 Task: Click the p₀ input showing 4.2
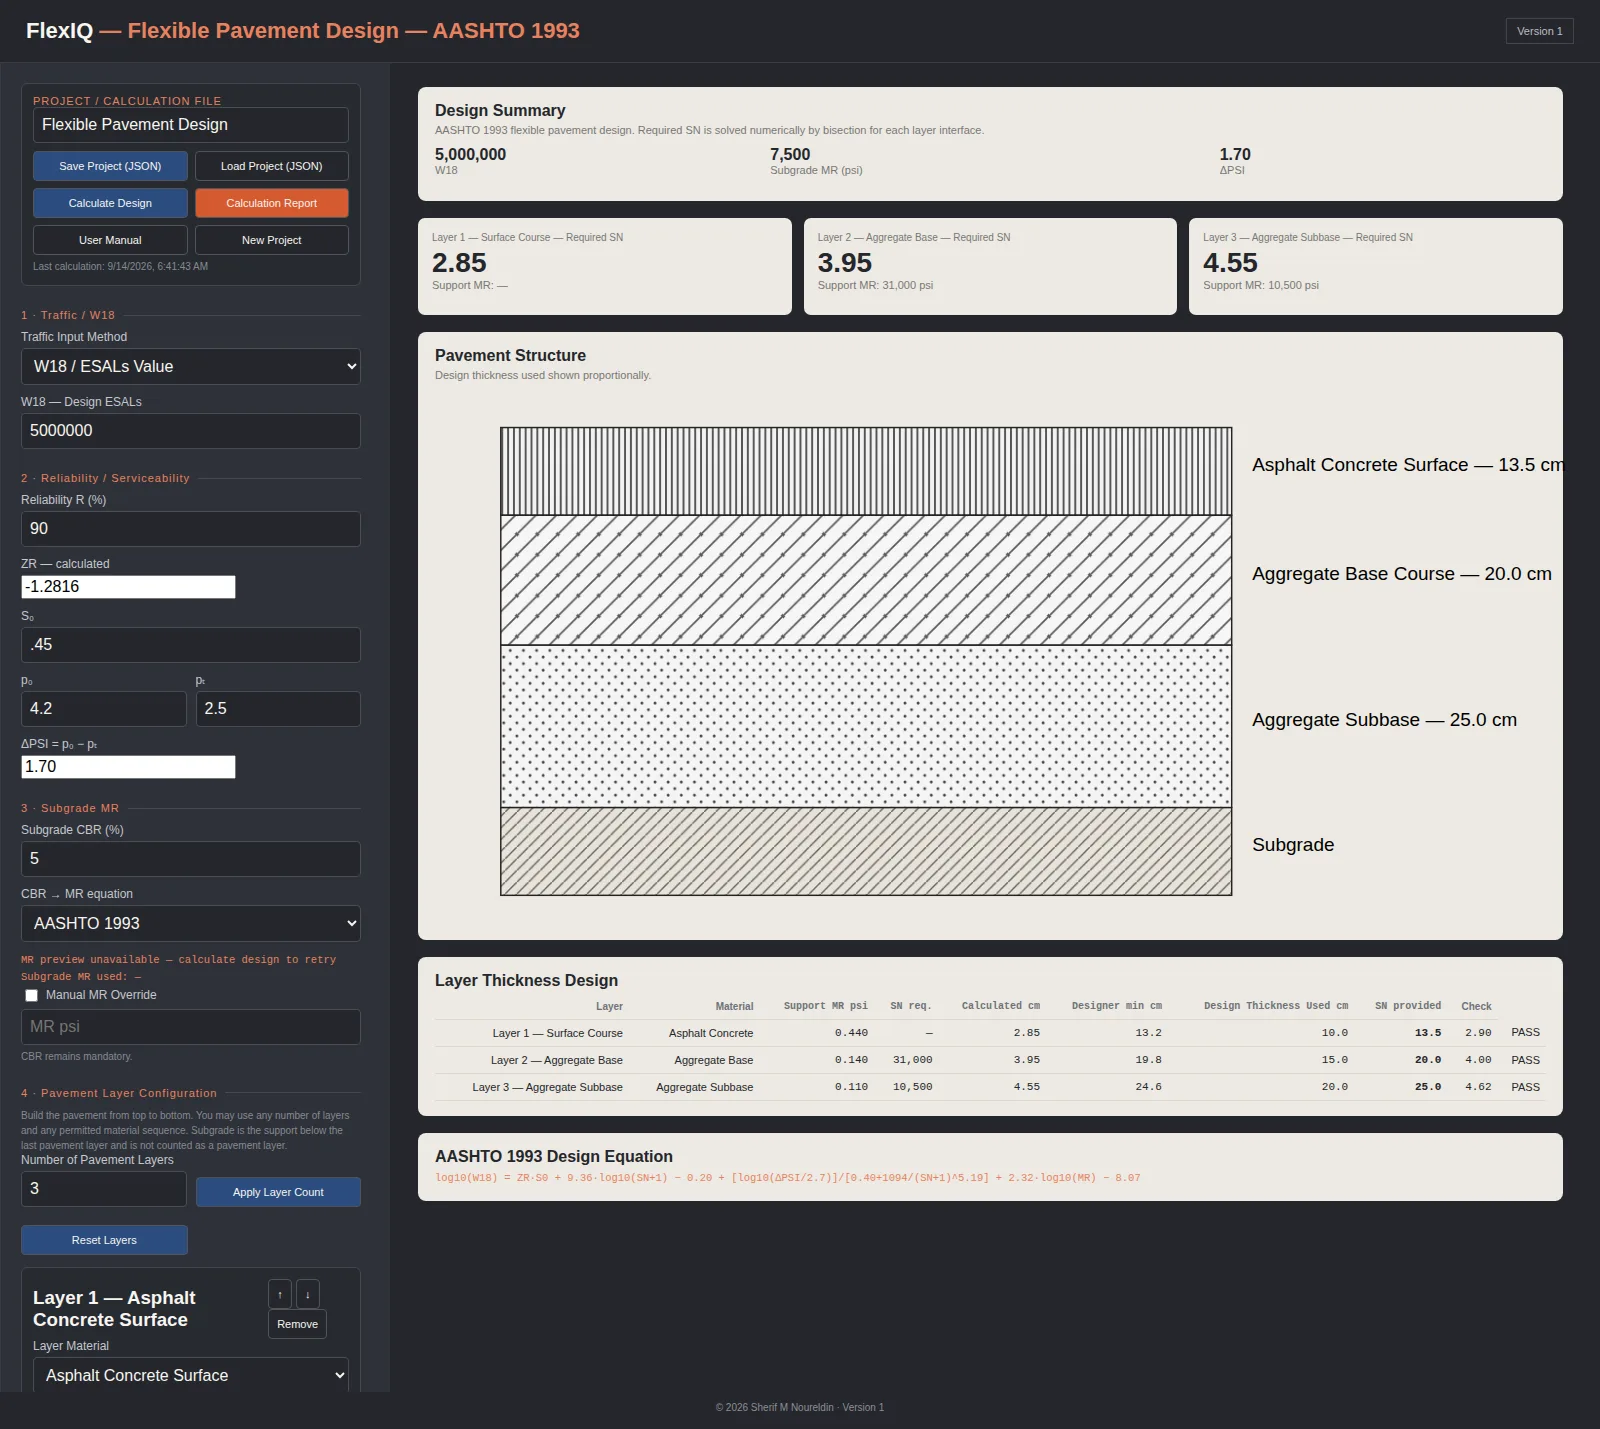click(x=104, y=709)
